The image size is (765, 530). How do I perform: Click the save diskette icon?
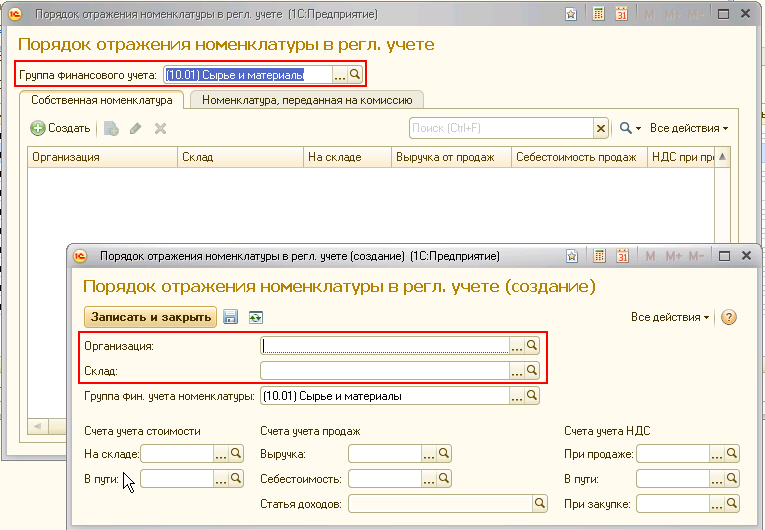[x=230, y=317]
